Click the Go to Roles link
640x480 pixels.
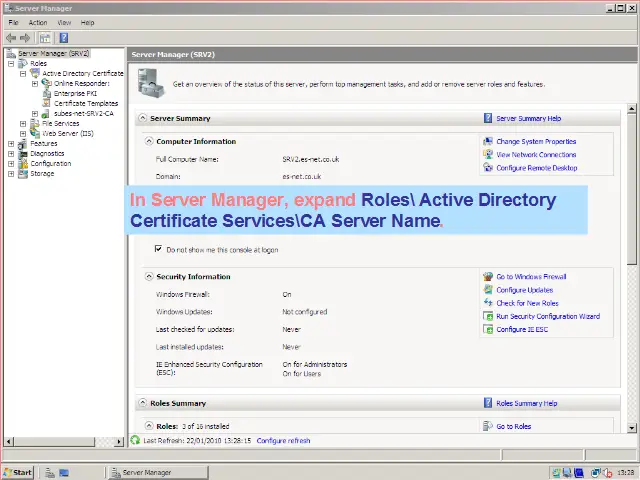[x=513, y=426]
